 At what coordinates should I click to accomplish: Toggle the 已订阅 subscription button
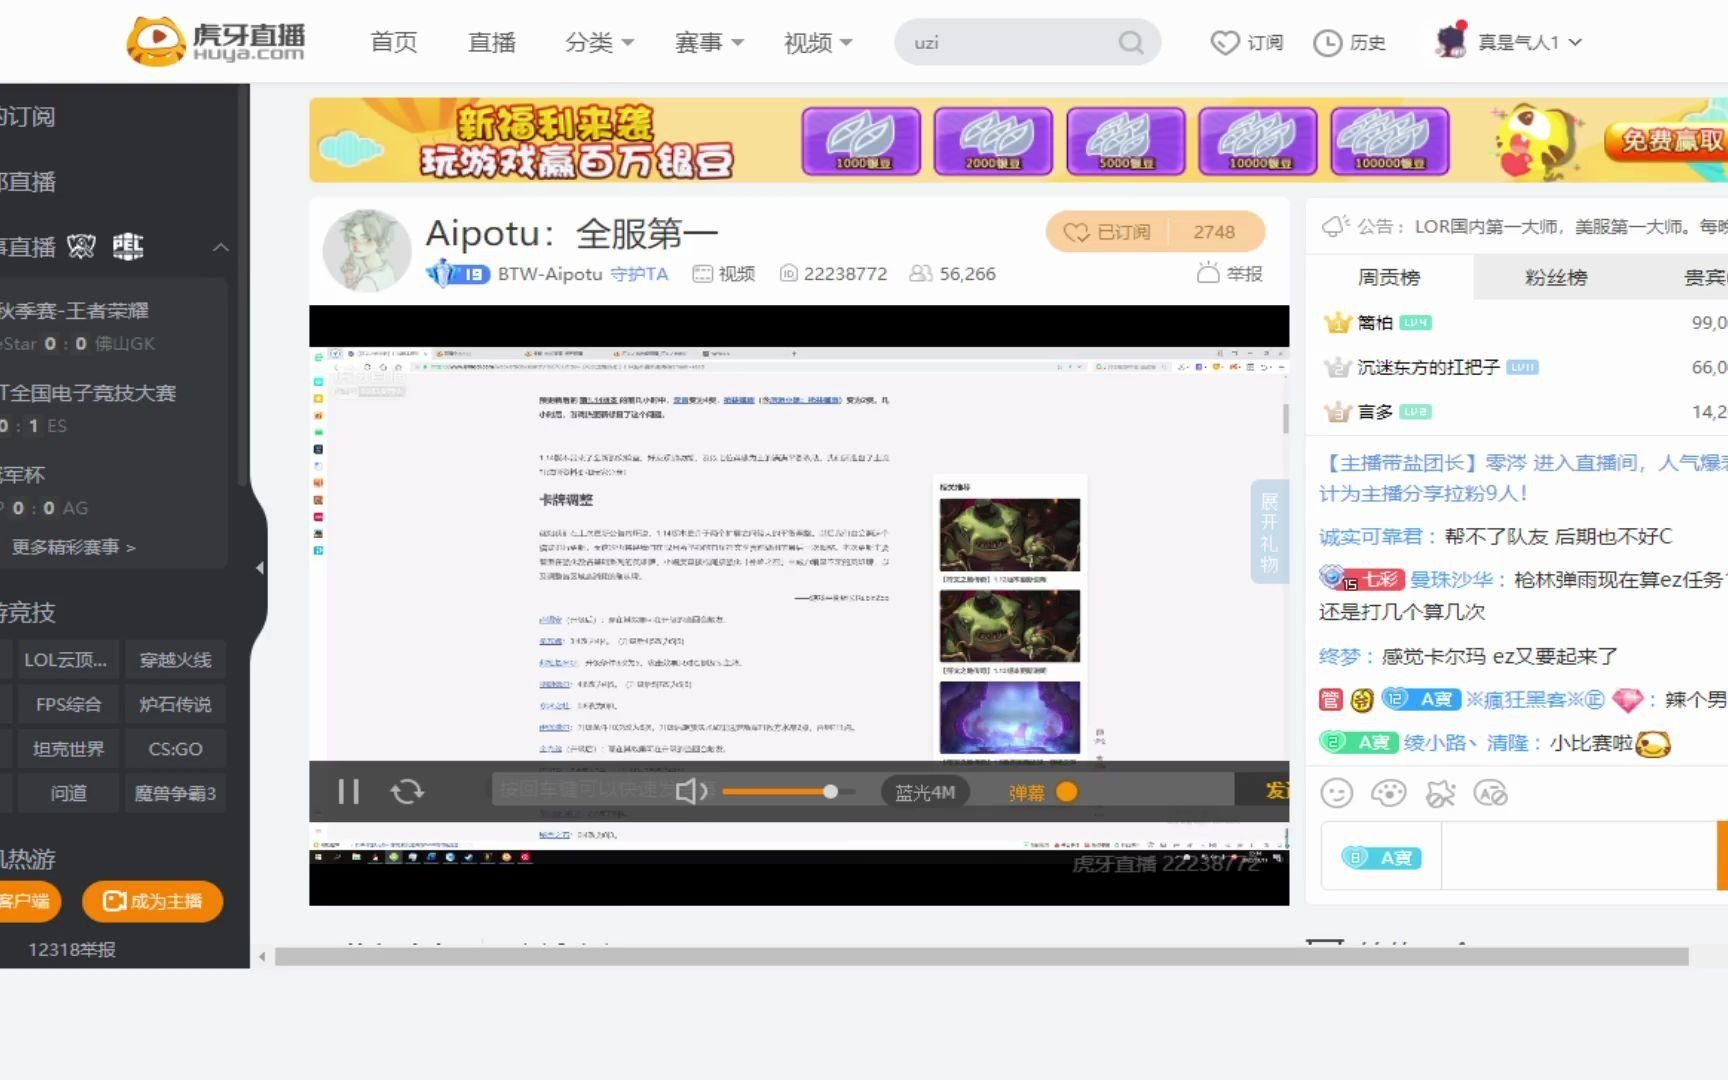1107,232
